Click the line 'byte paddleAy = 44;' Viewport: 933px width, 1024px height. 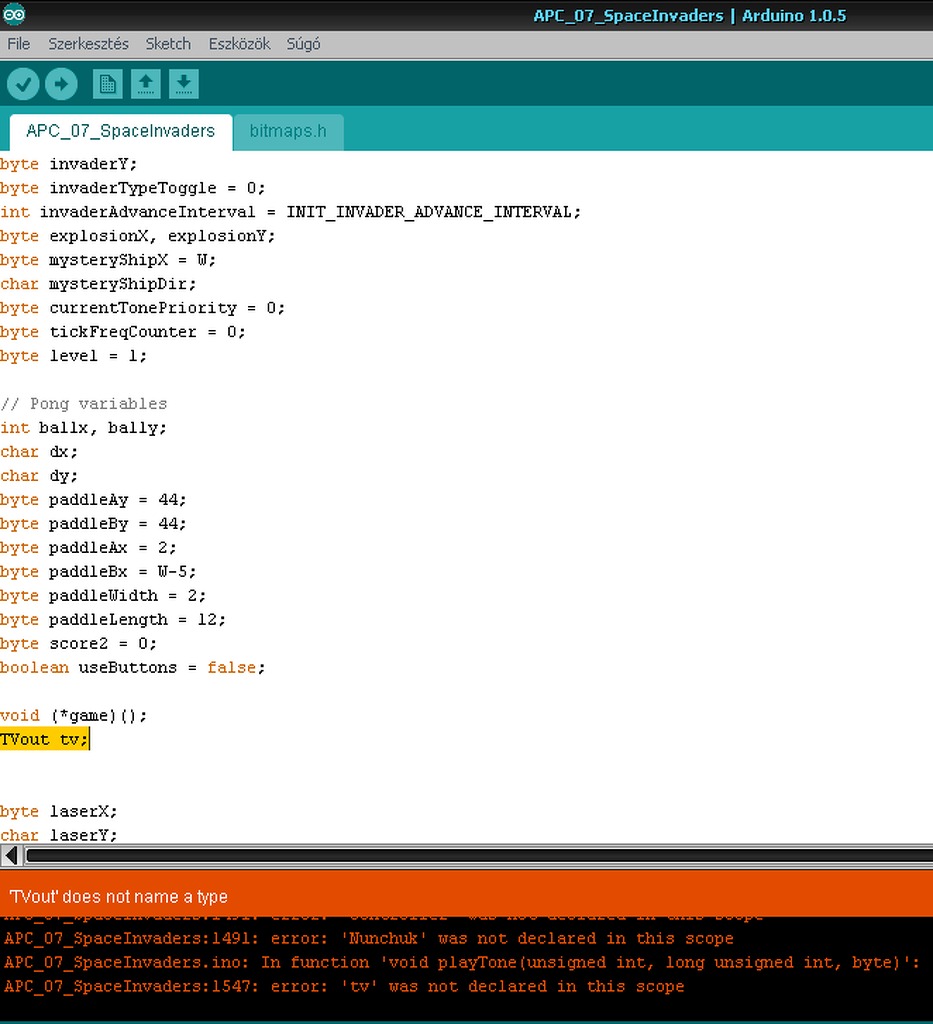pos(93,500)
